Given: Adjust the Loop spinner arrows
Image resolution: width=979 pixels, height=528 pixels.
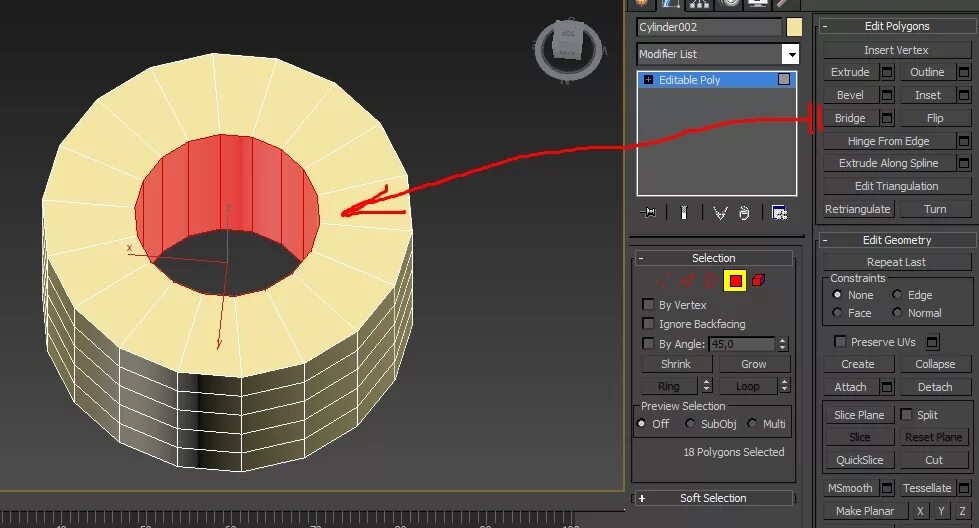Looking at the screenshot, I should (784, 386).
